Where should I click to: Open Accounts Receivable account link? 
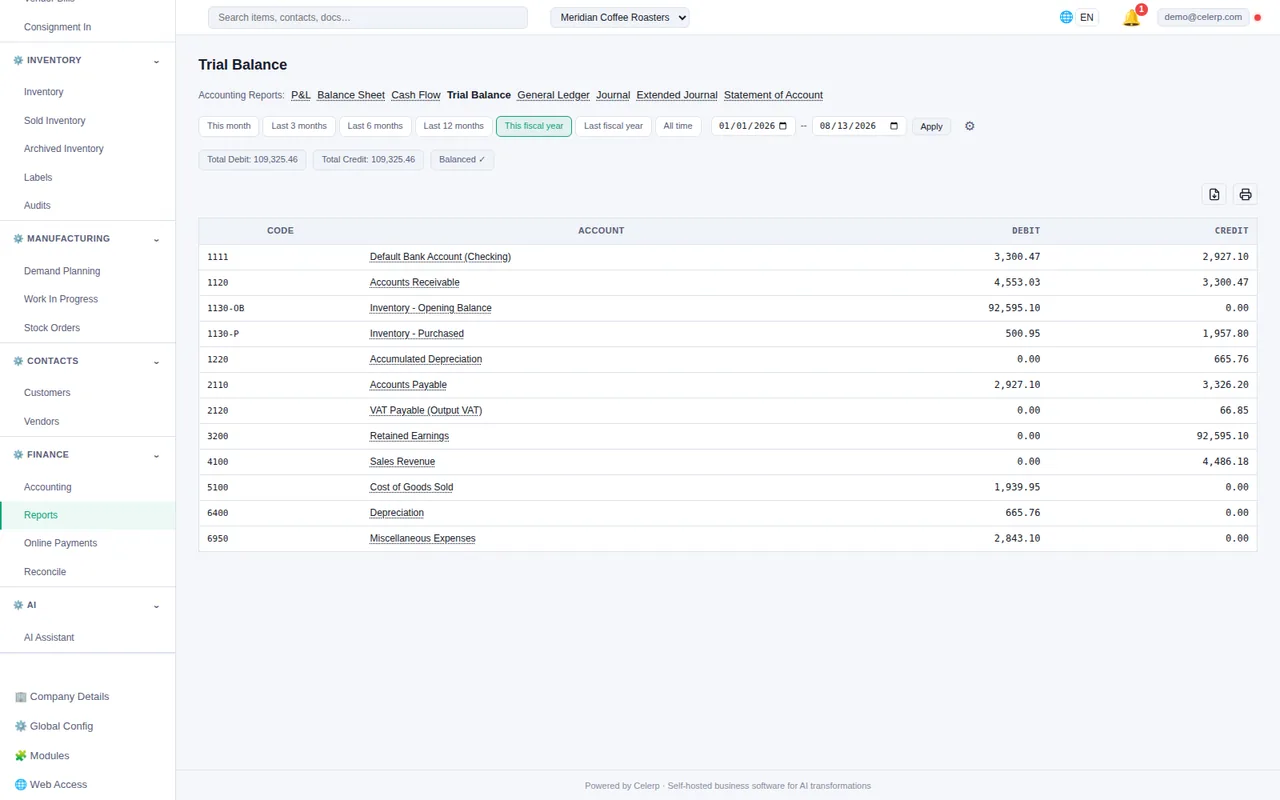coord(415,283)
